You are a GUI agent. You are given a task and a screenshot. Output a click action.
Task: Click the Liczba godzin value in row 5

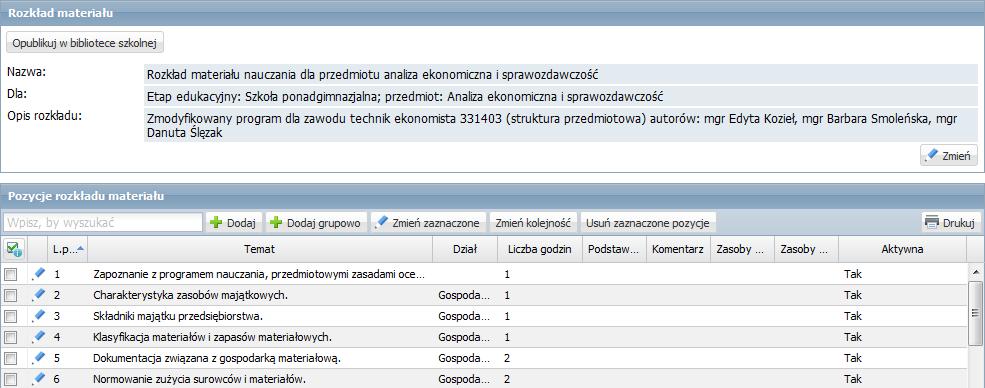pos(507,358)
